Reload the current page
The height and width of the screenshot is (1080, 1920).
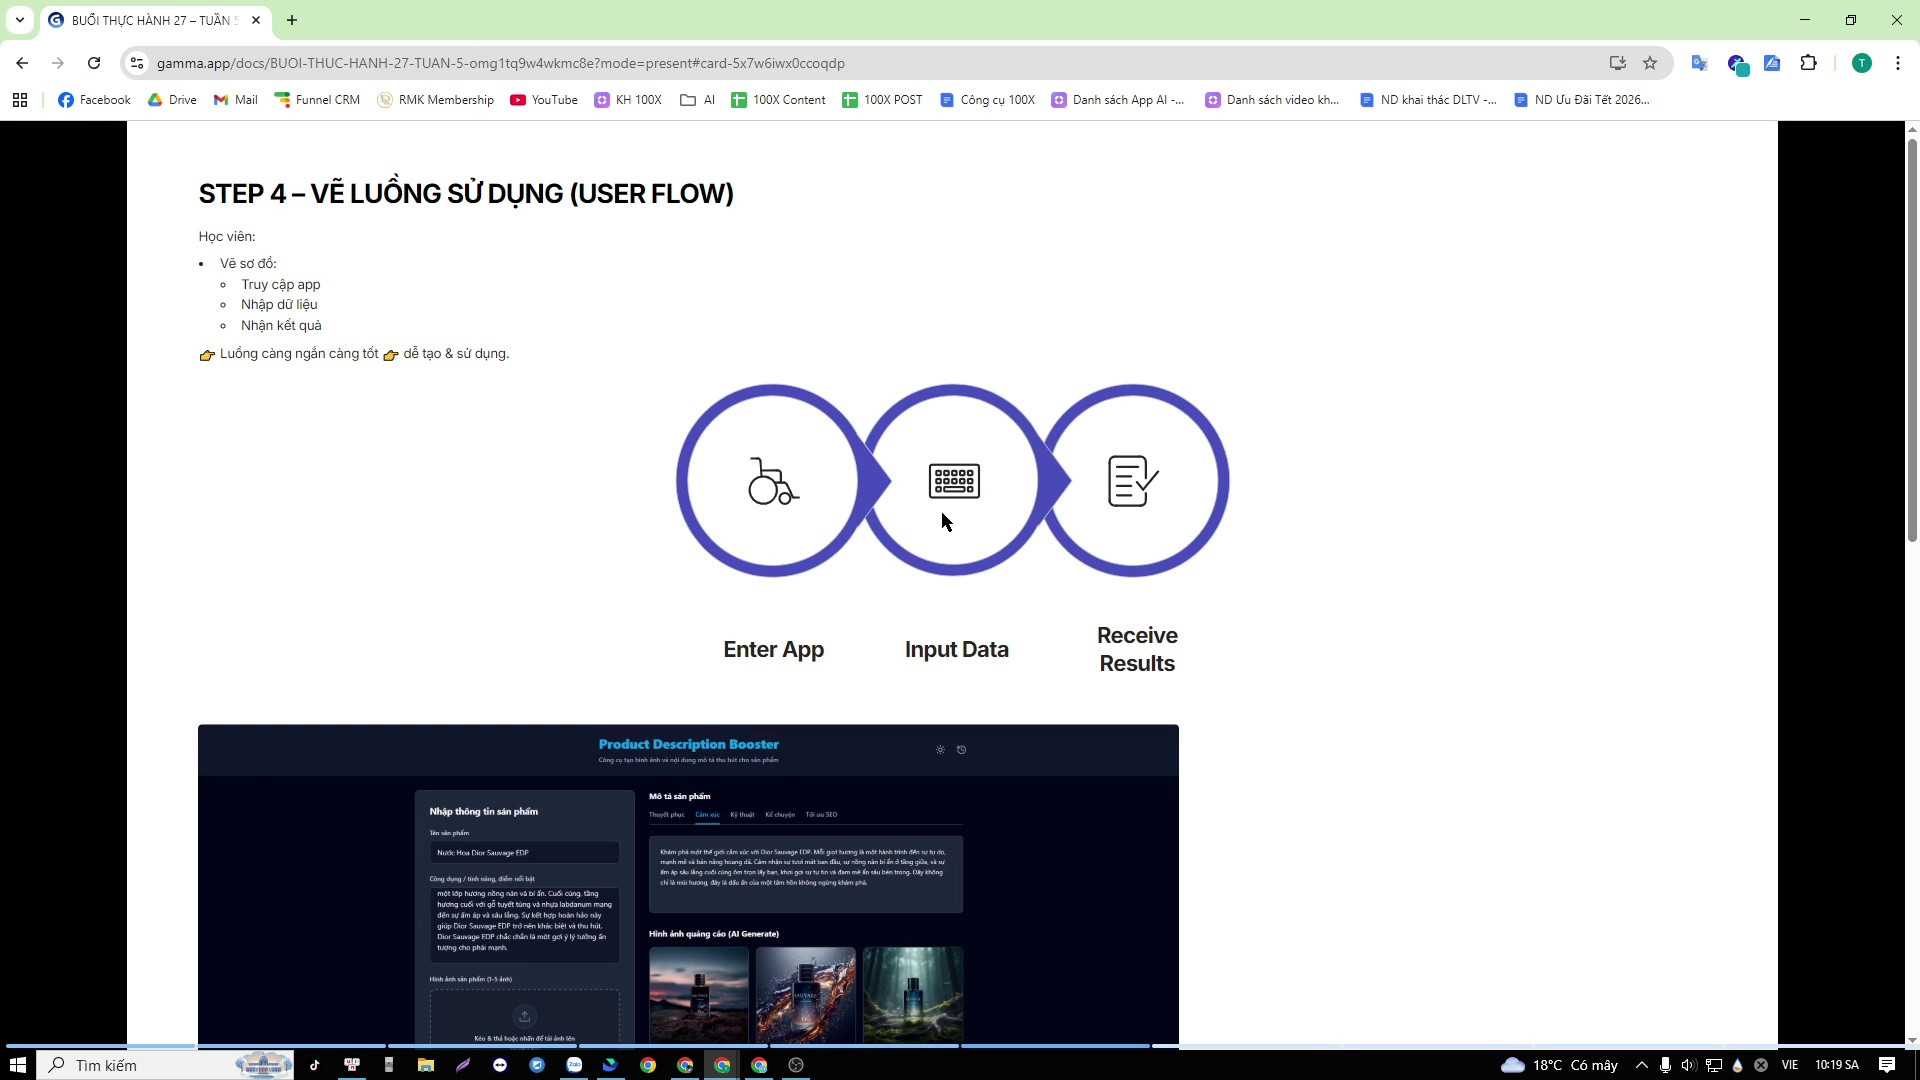click(x=94, y=63)
